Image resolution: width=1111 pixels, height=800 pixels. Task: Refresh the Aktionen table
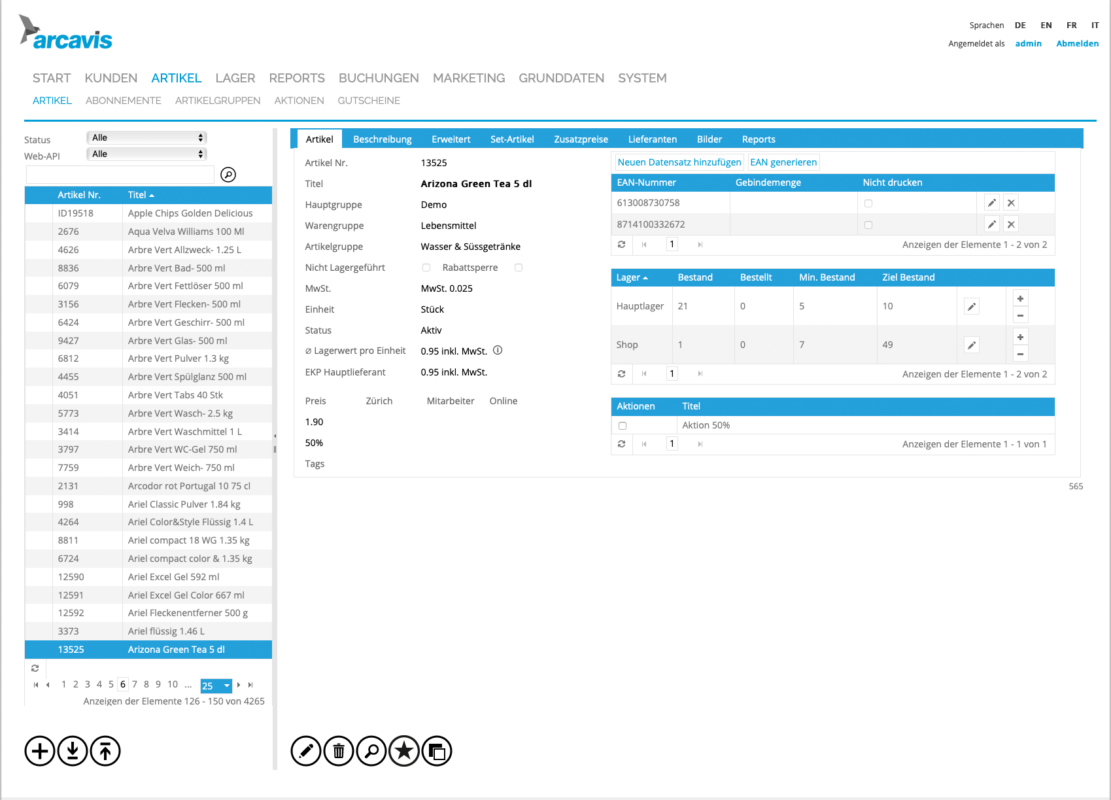621,444
